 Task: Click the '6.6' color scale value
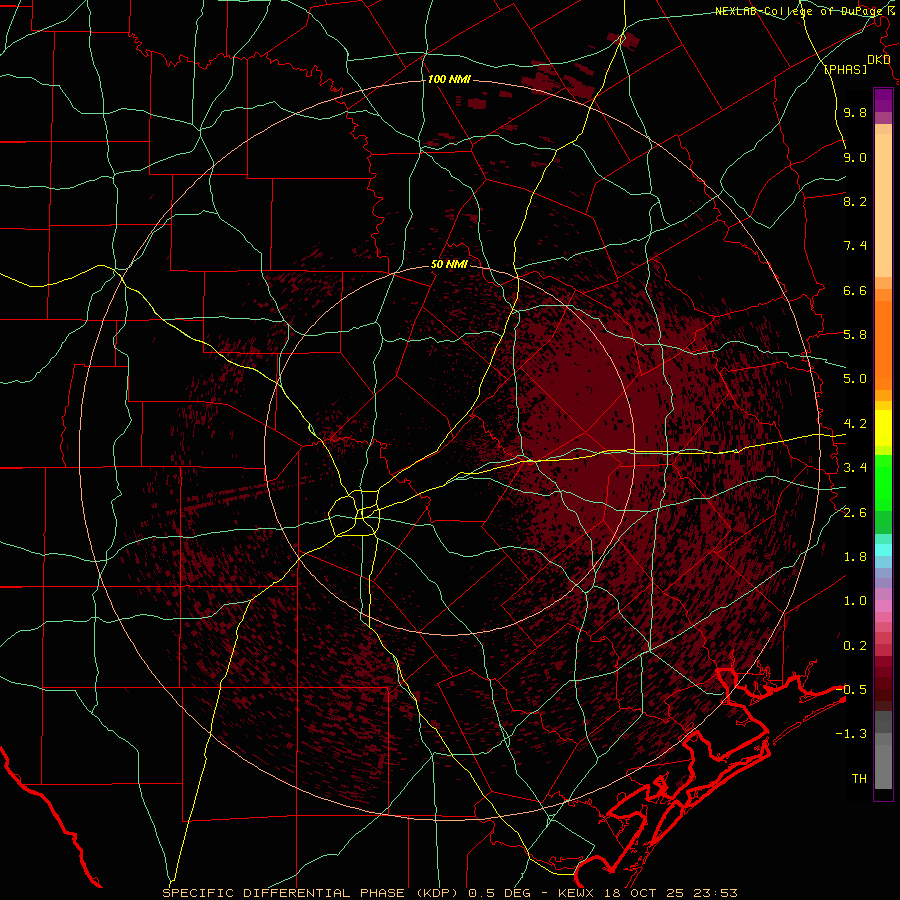coord(855,290)
